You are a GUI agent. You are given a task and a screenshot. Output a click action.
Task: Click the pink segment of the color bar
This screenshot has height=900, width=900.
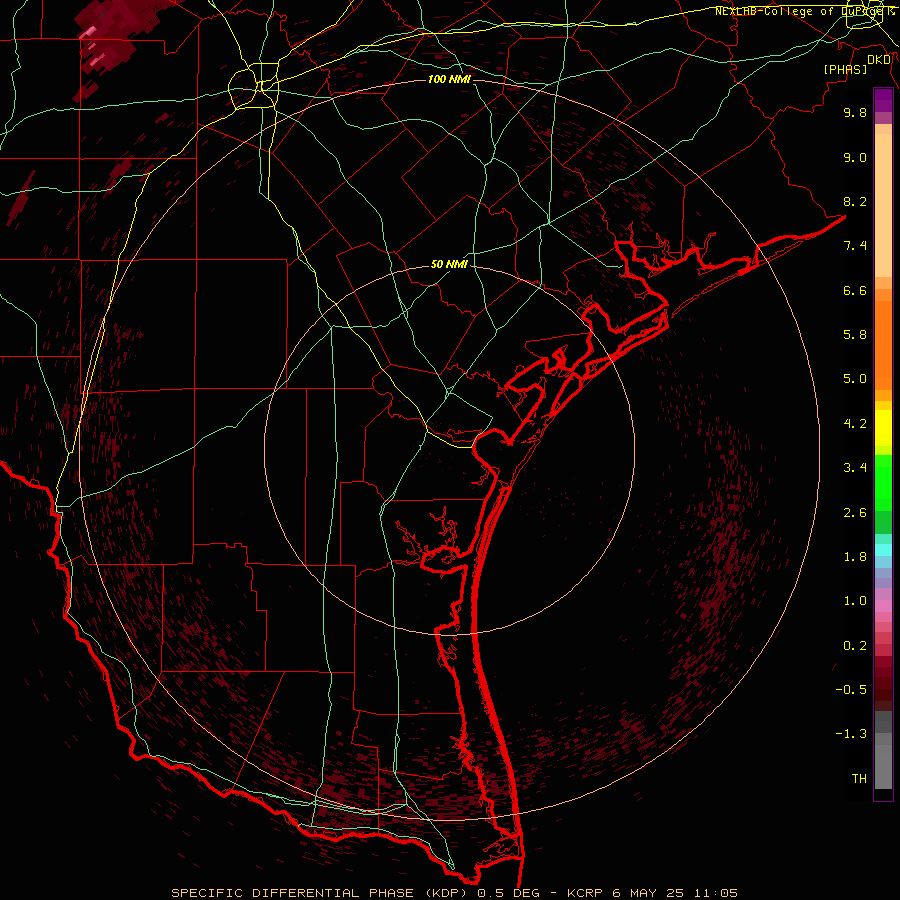click(x=883, y=606)
